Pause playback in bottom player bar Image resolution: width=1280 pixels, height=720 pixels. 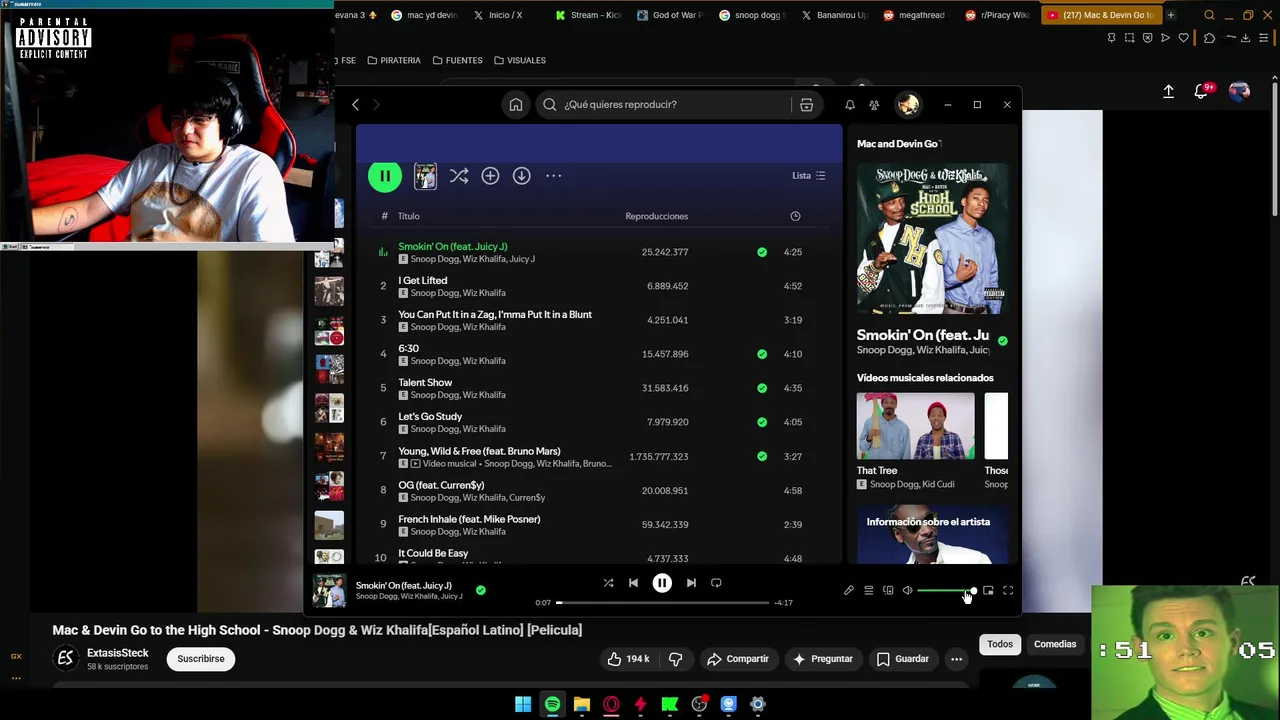pos(662,583)
